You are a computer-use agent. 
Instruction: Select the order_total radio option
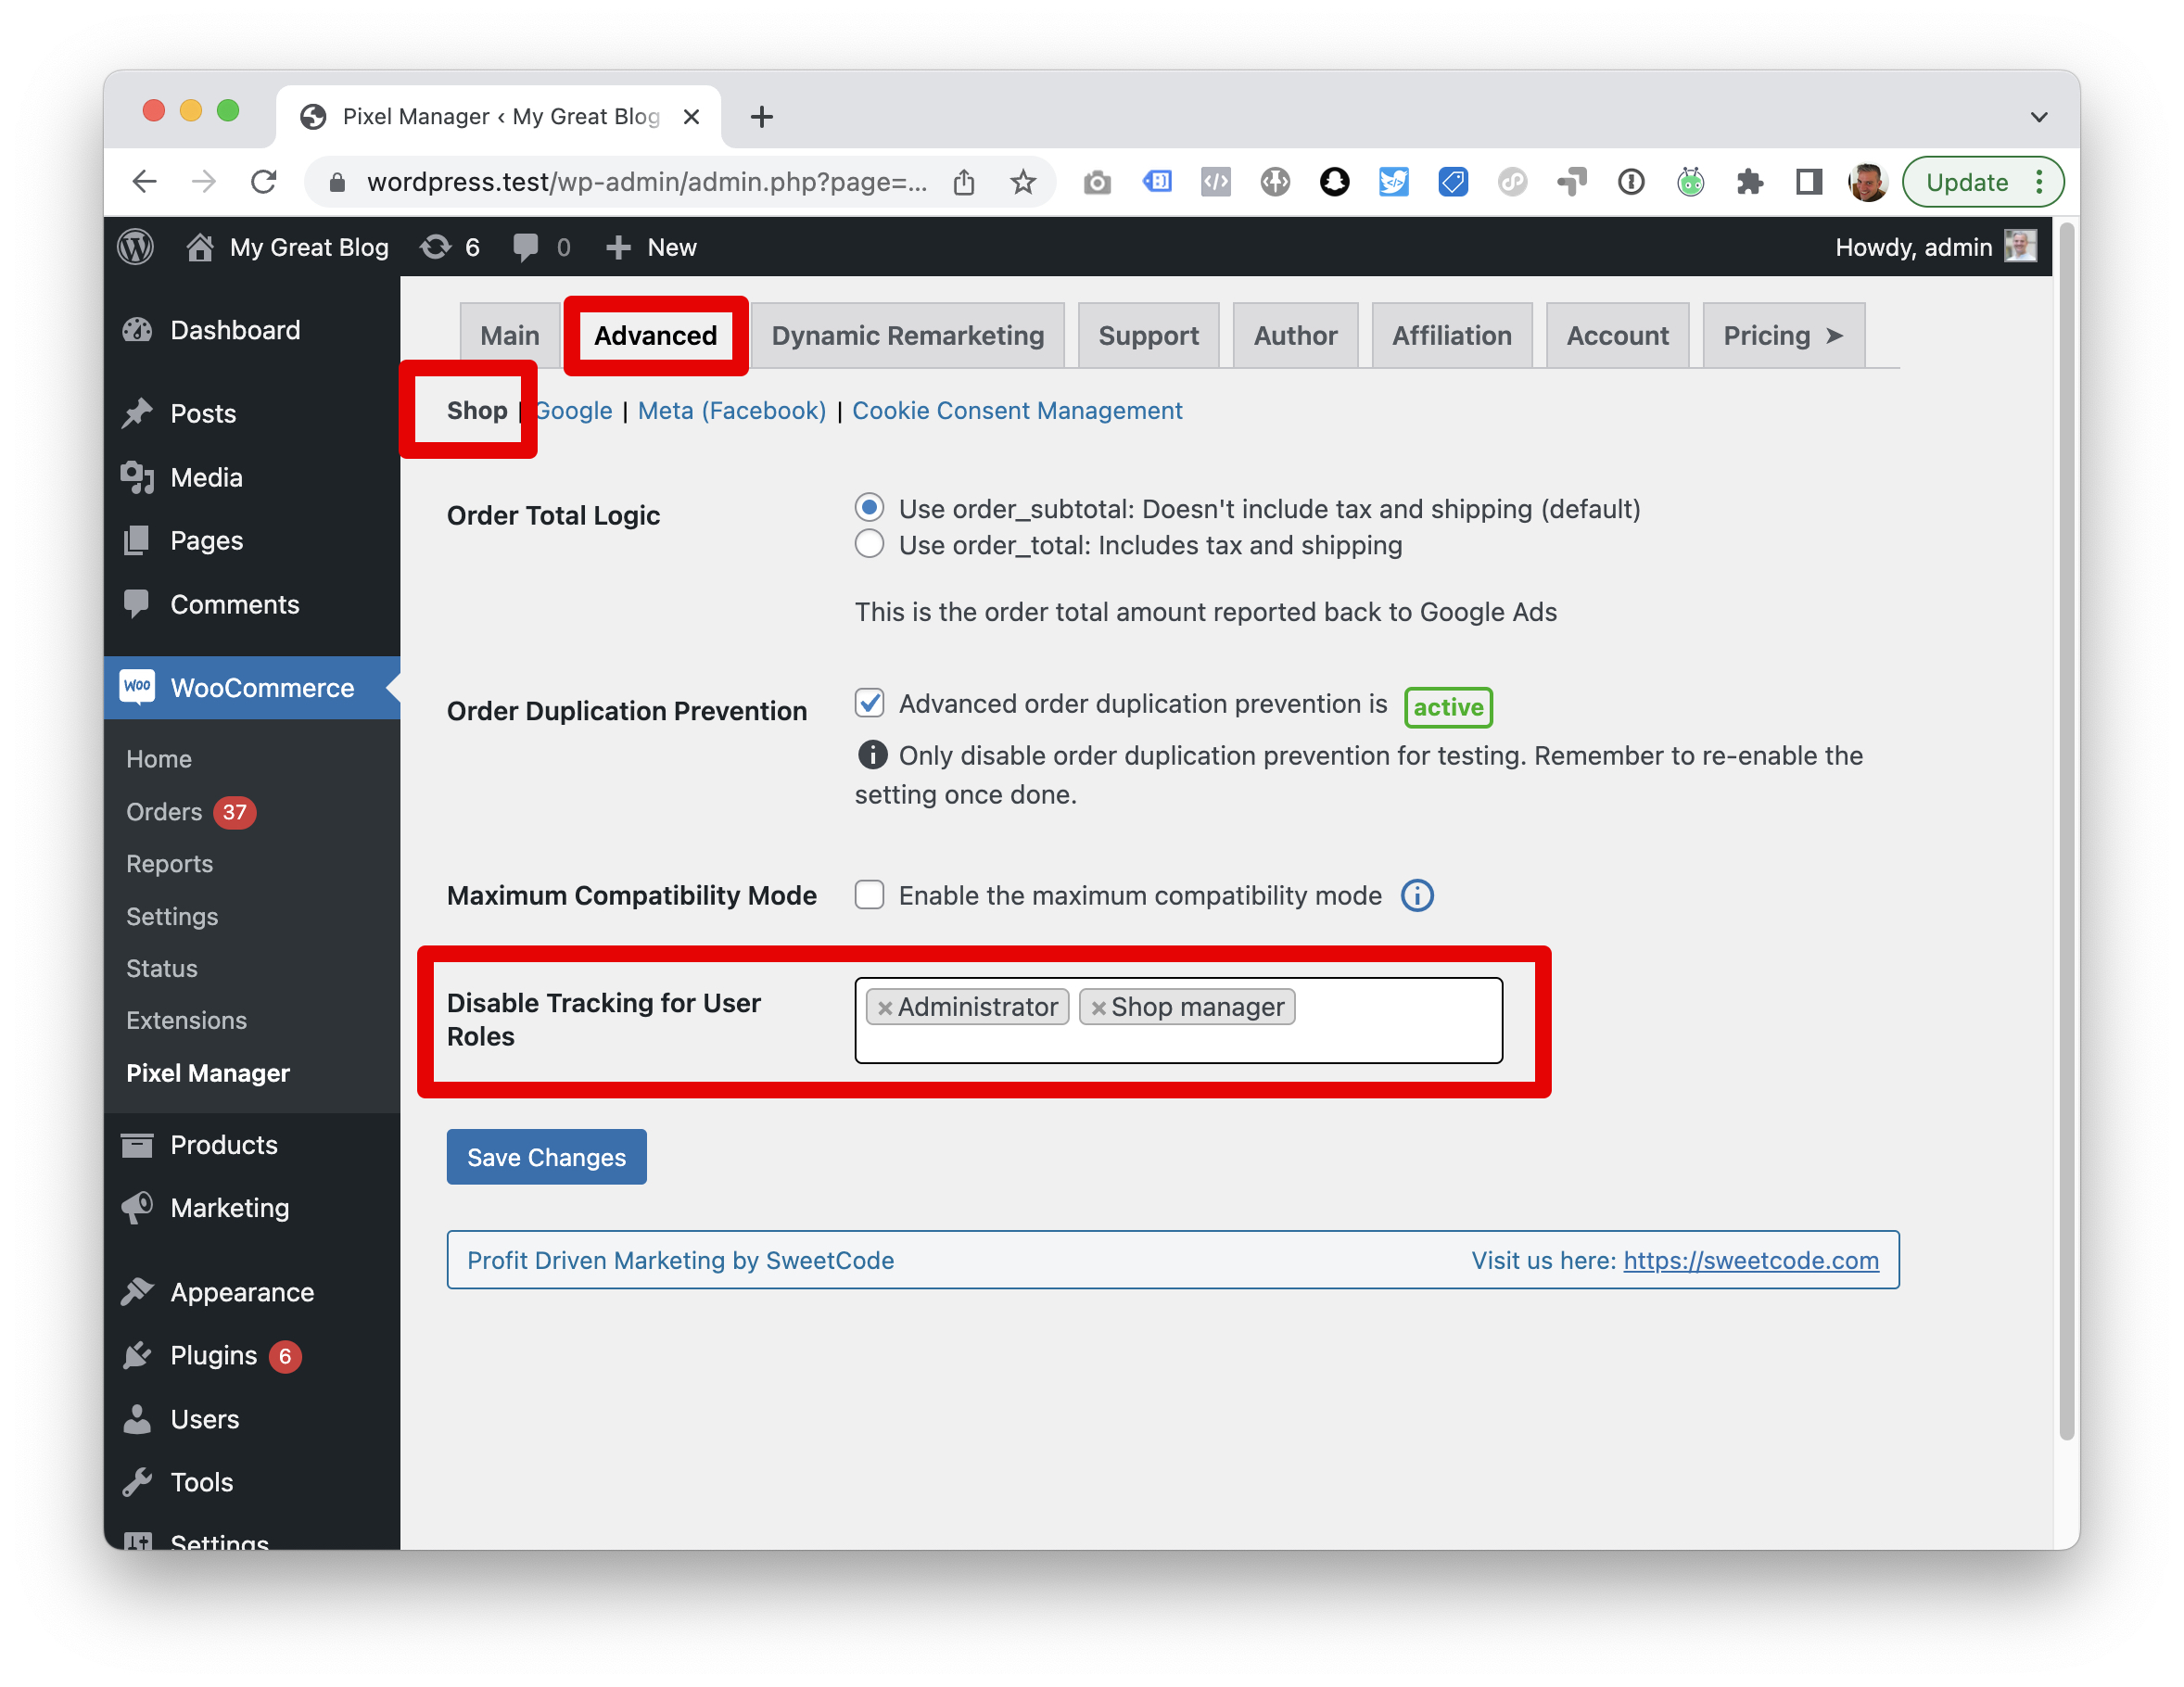coord(869,545)
